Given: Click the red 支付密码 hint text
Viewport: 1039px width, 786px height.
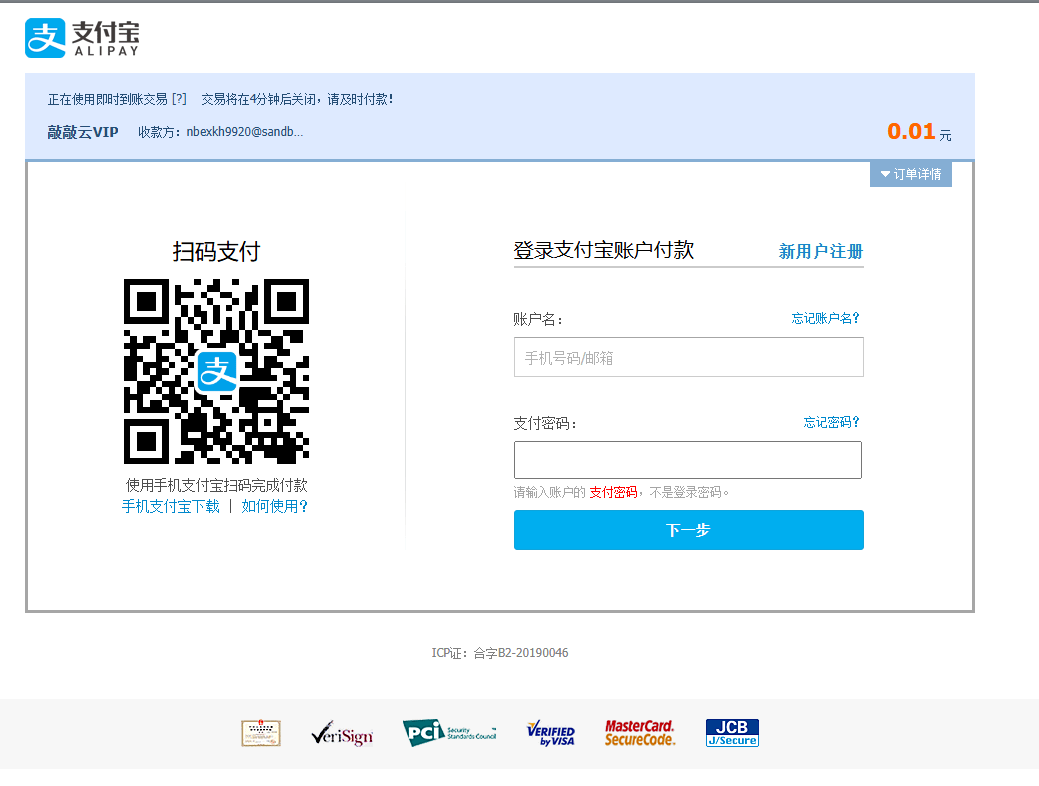Looking at the screenshot, I should [613, 492].
